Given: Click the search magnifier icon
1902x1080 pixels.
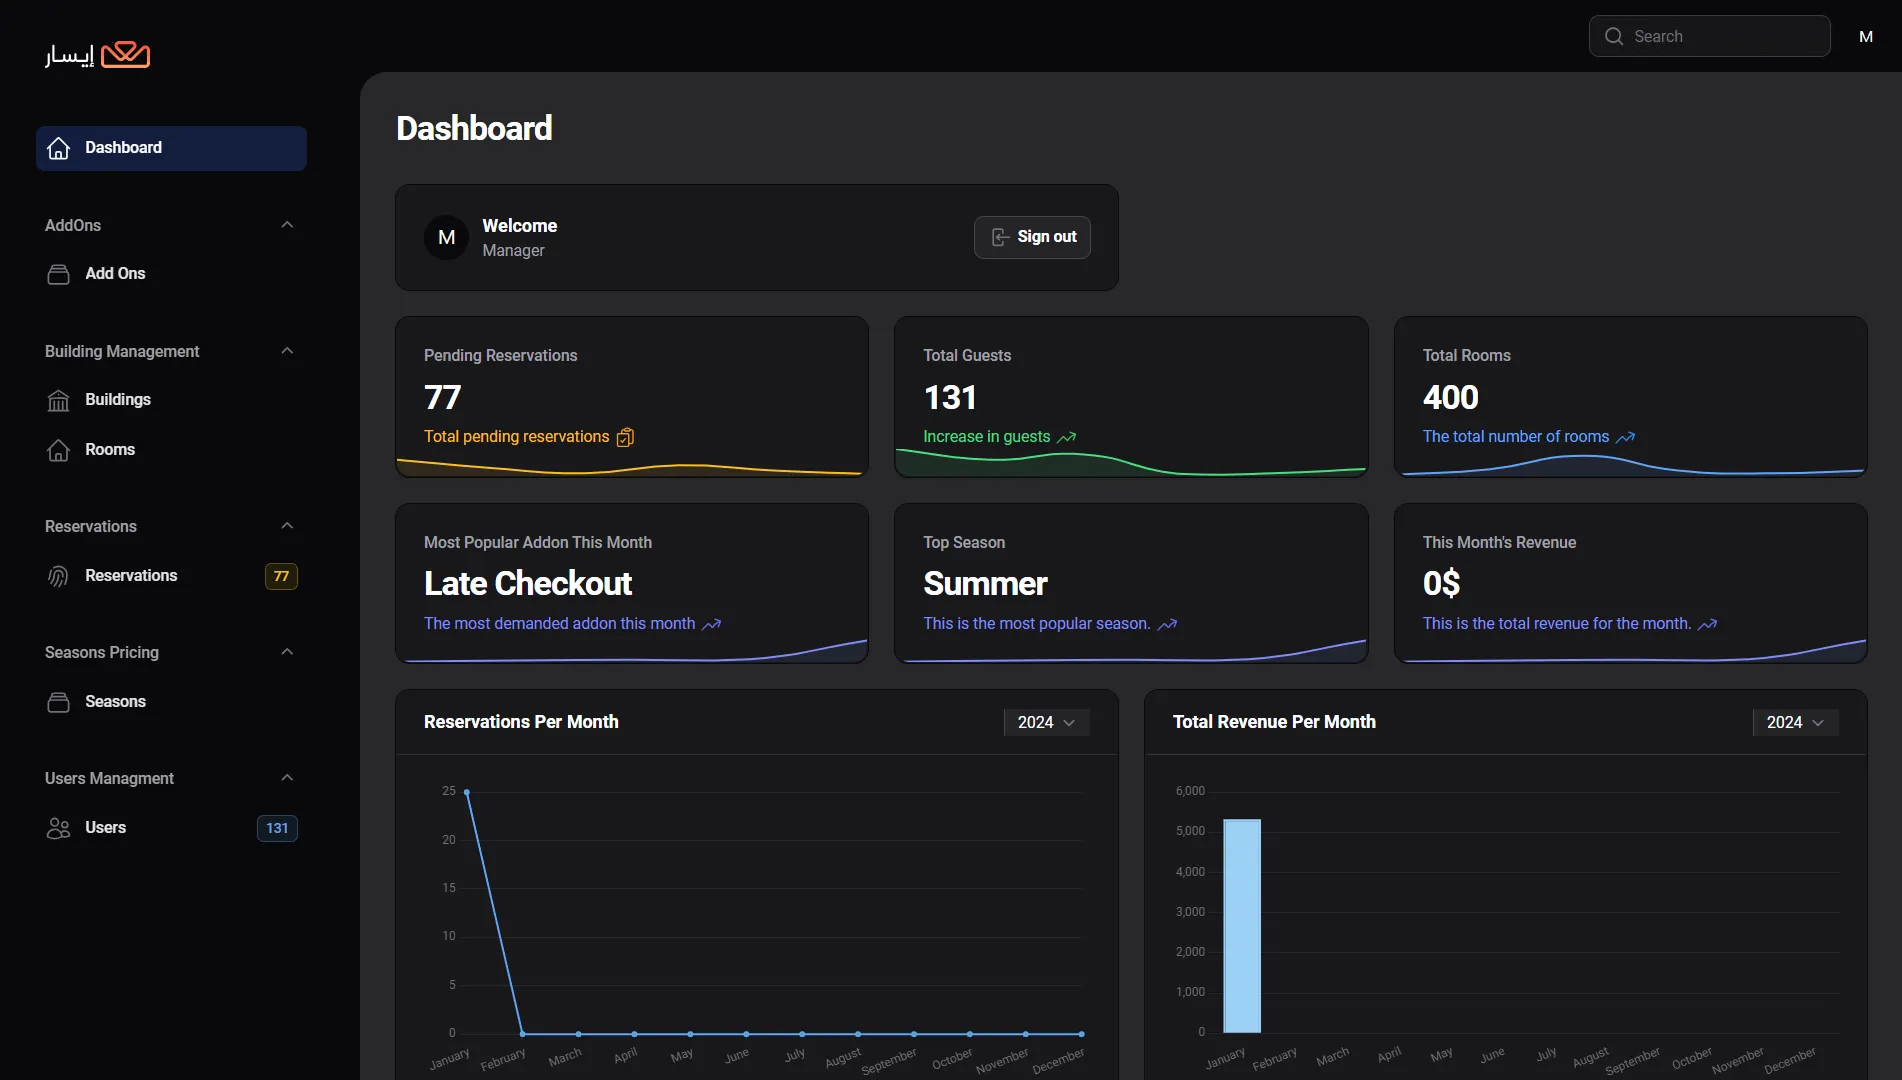Looking at the screenshot, I should (1614, 36).
